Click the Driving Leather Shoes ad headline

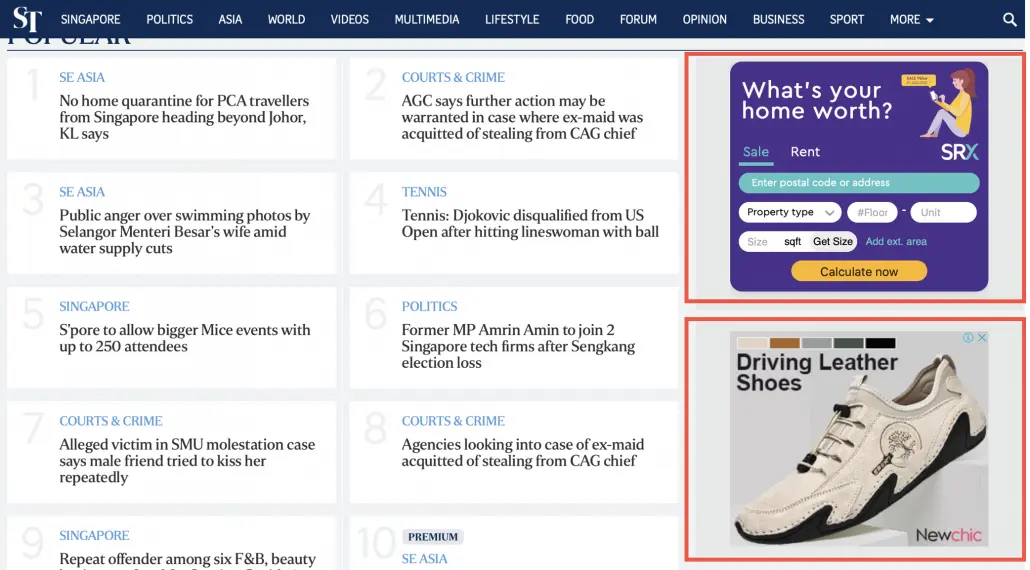(817, 372)
